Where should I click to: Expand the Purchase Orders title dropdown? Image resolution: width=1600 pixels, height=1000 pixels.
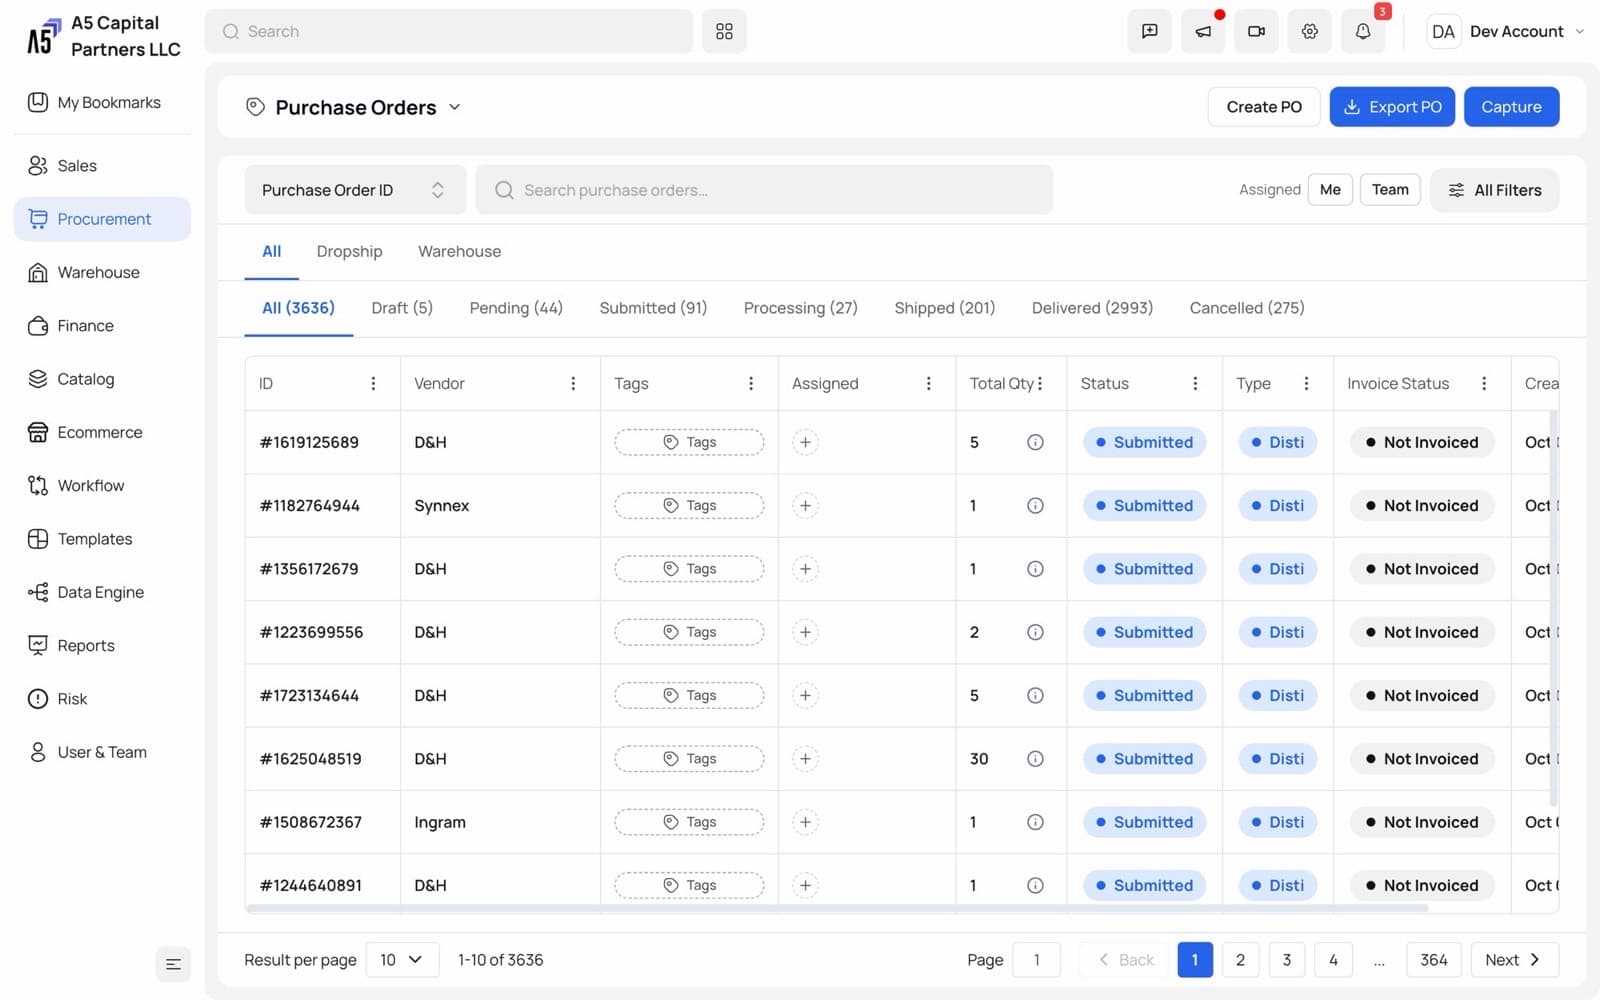point(454,107)
